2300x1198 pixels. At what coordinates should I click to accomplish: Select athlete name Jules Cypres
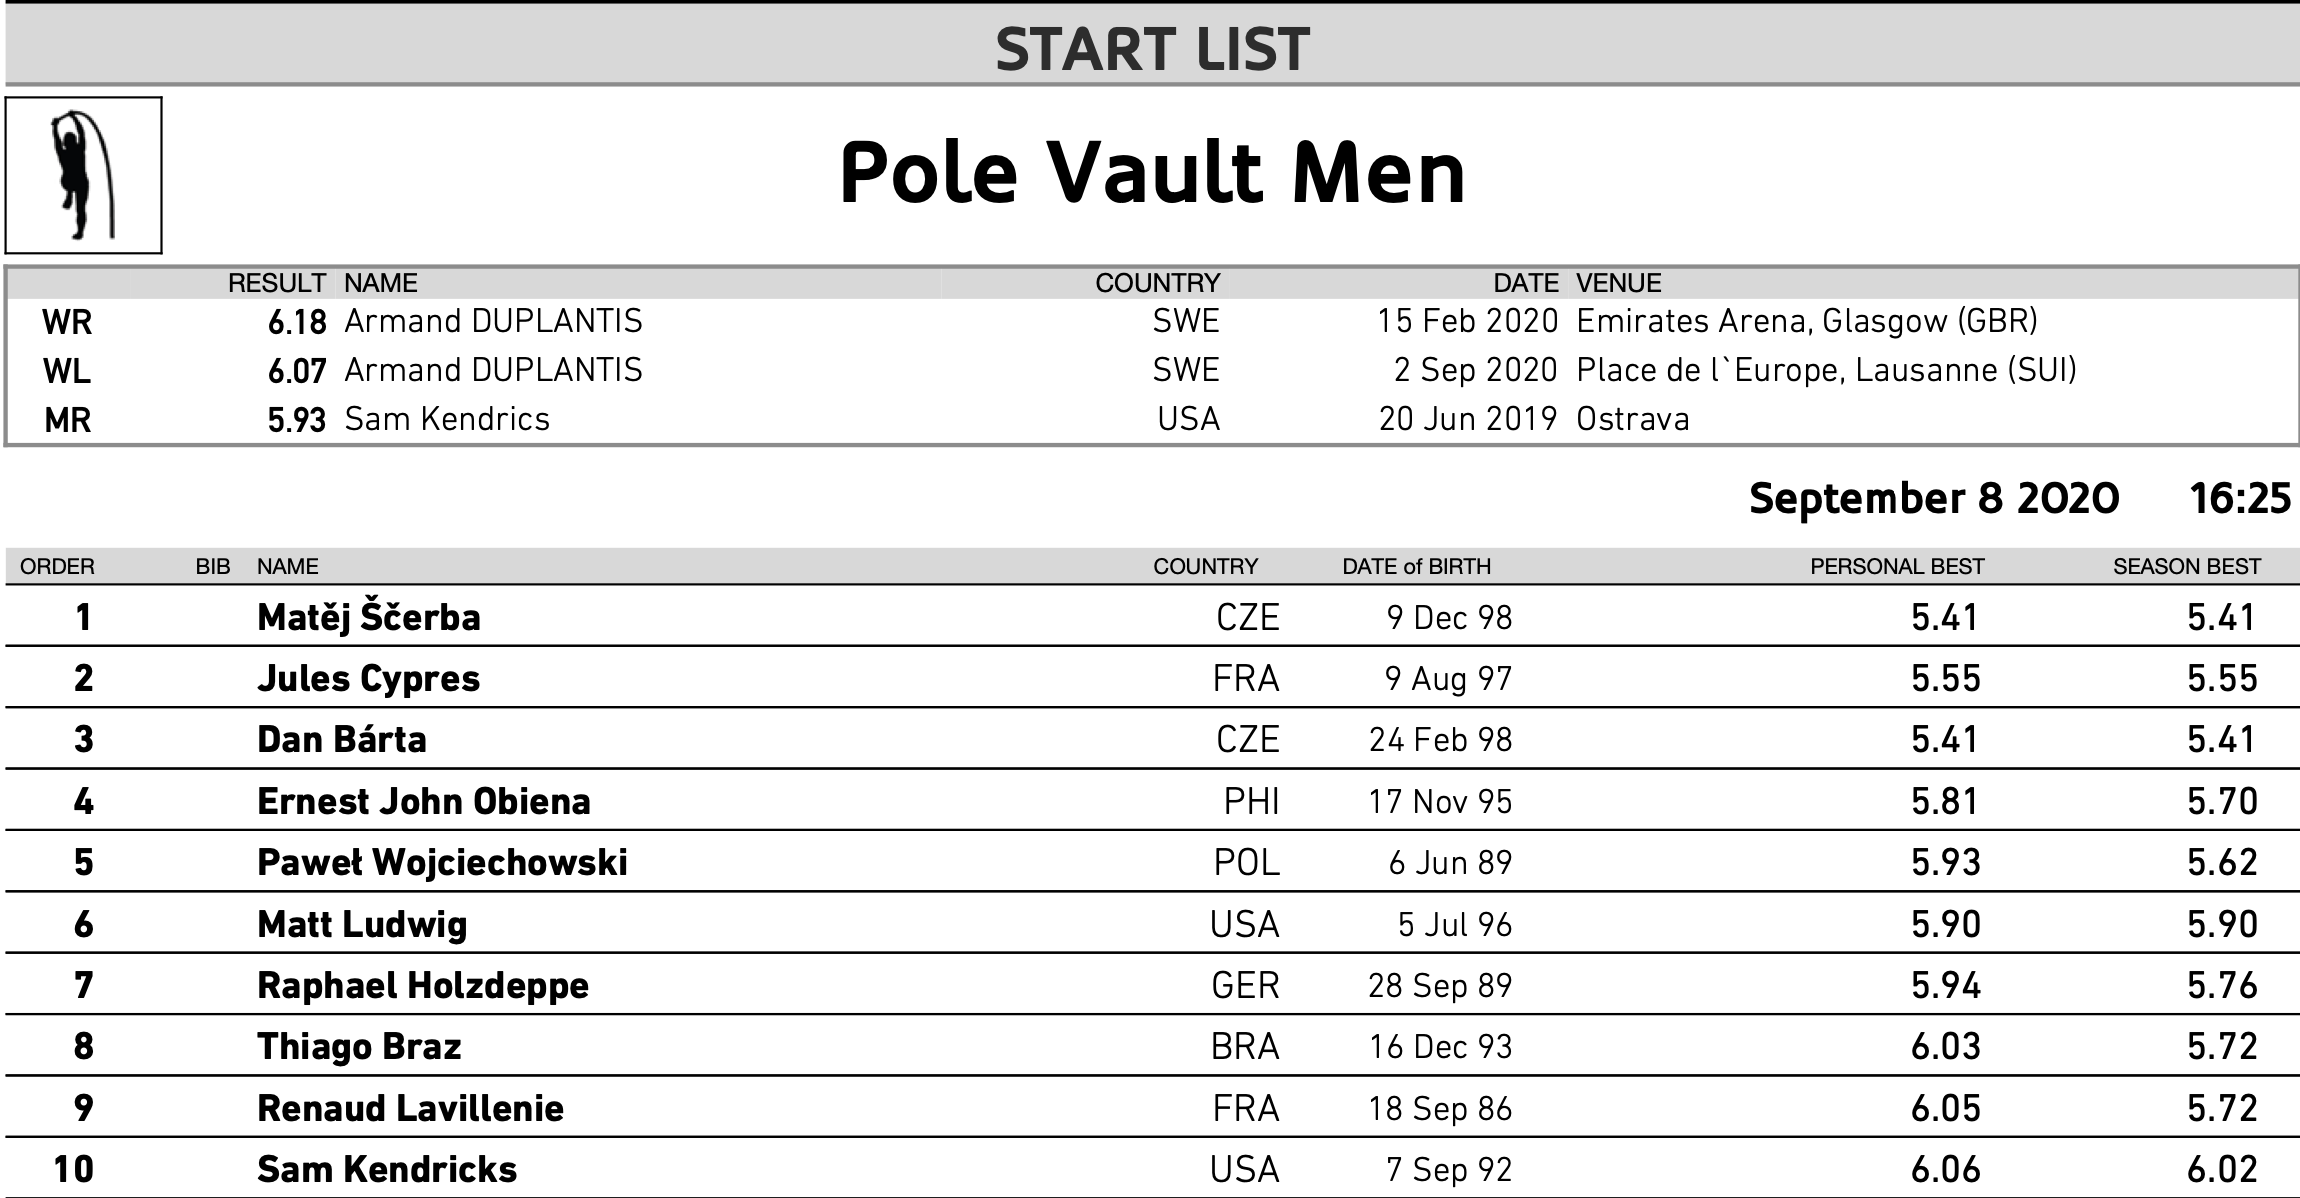[x=368, y=678]
